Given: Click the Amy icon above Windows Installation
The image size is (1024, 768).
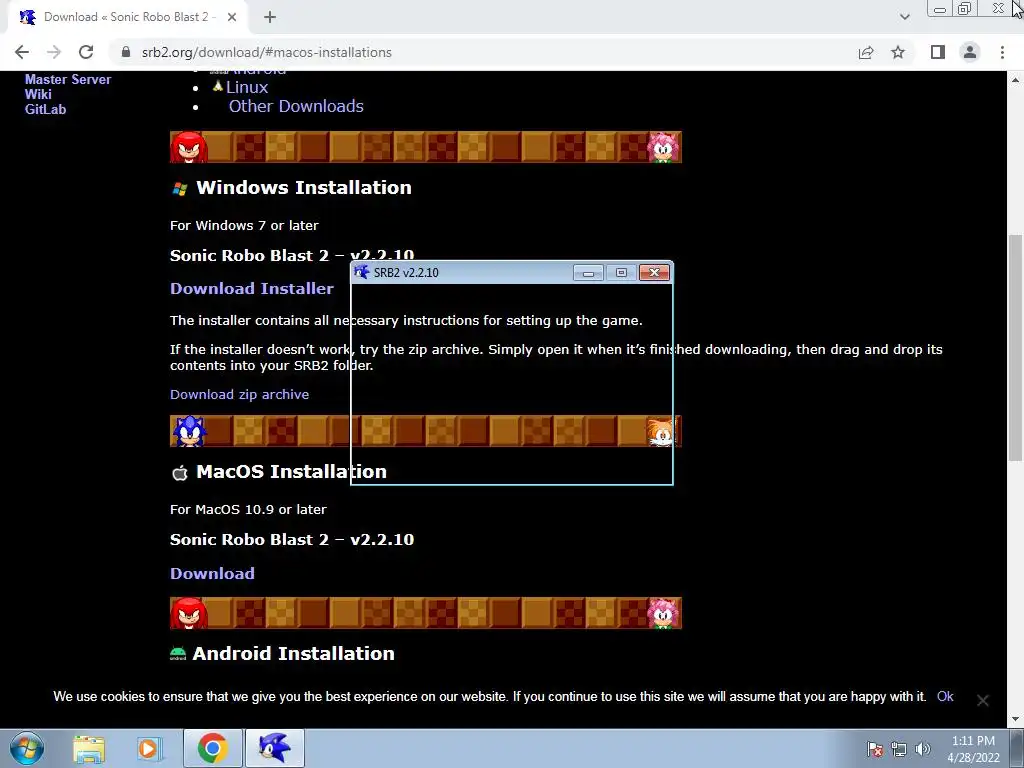Looking at the screenshot, I should [x=664, y=147].
